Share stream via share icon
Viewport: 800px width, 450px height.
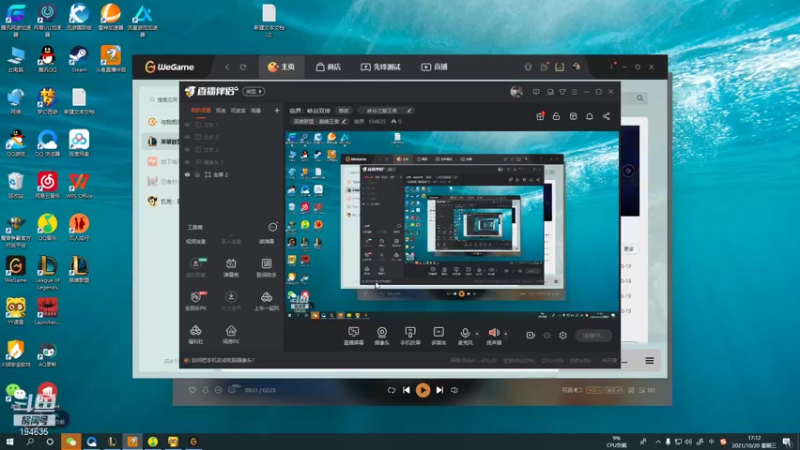[606, 116]
